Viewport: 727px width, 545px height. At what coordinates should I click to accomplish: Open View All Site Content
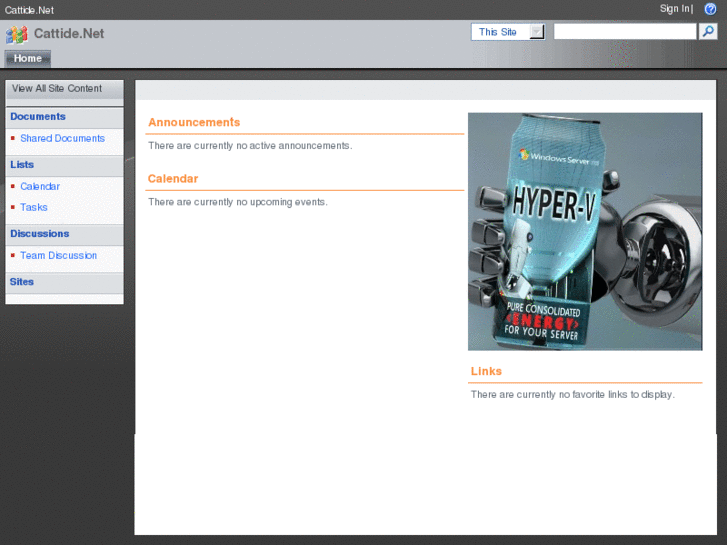[x=57, y=89]
